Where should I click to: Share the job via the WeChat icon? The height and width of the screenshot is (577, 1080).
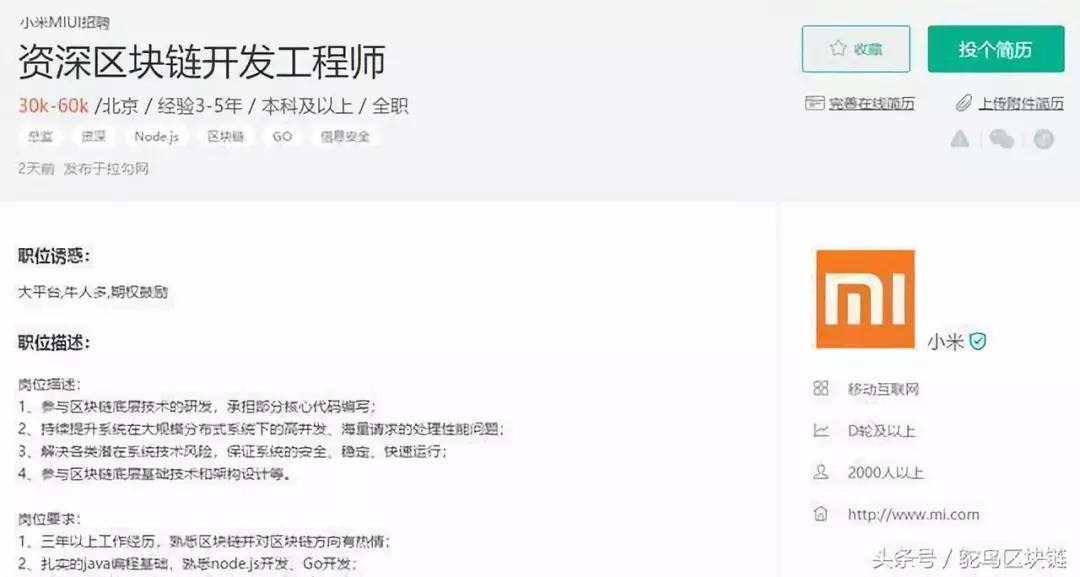click(1001, 139)
